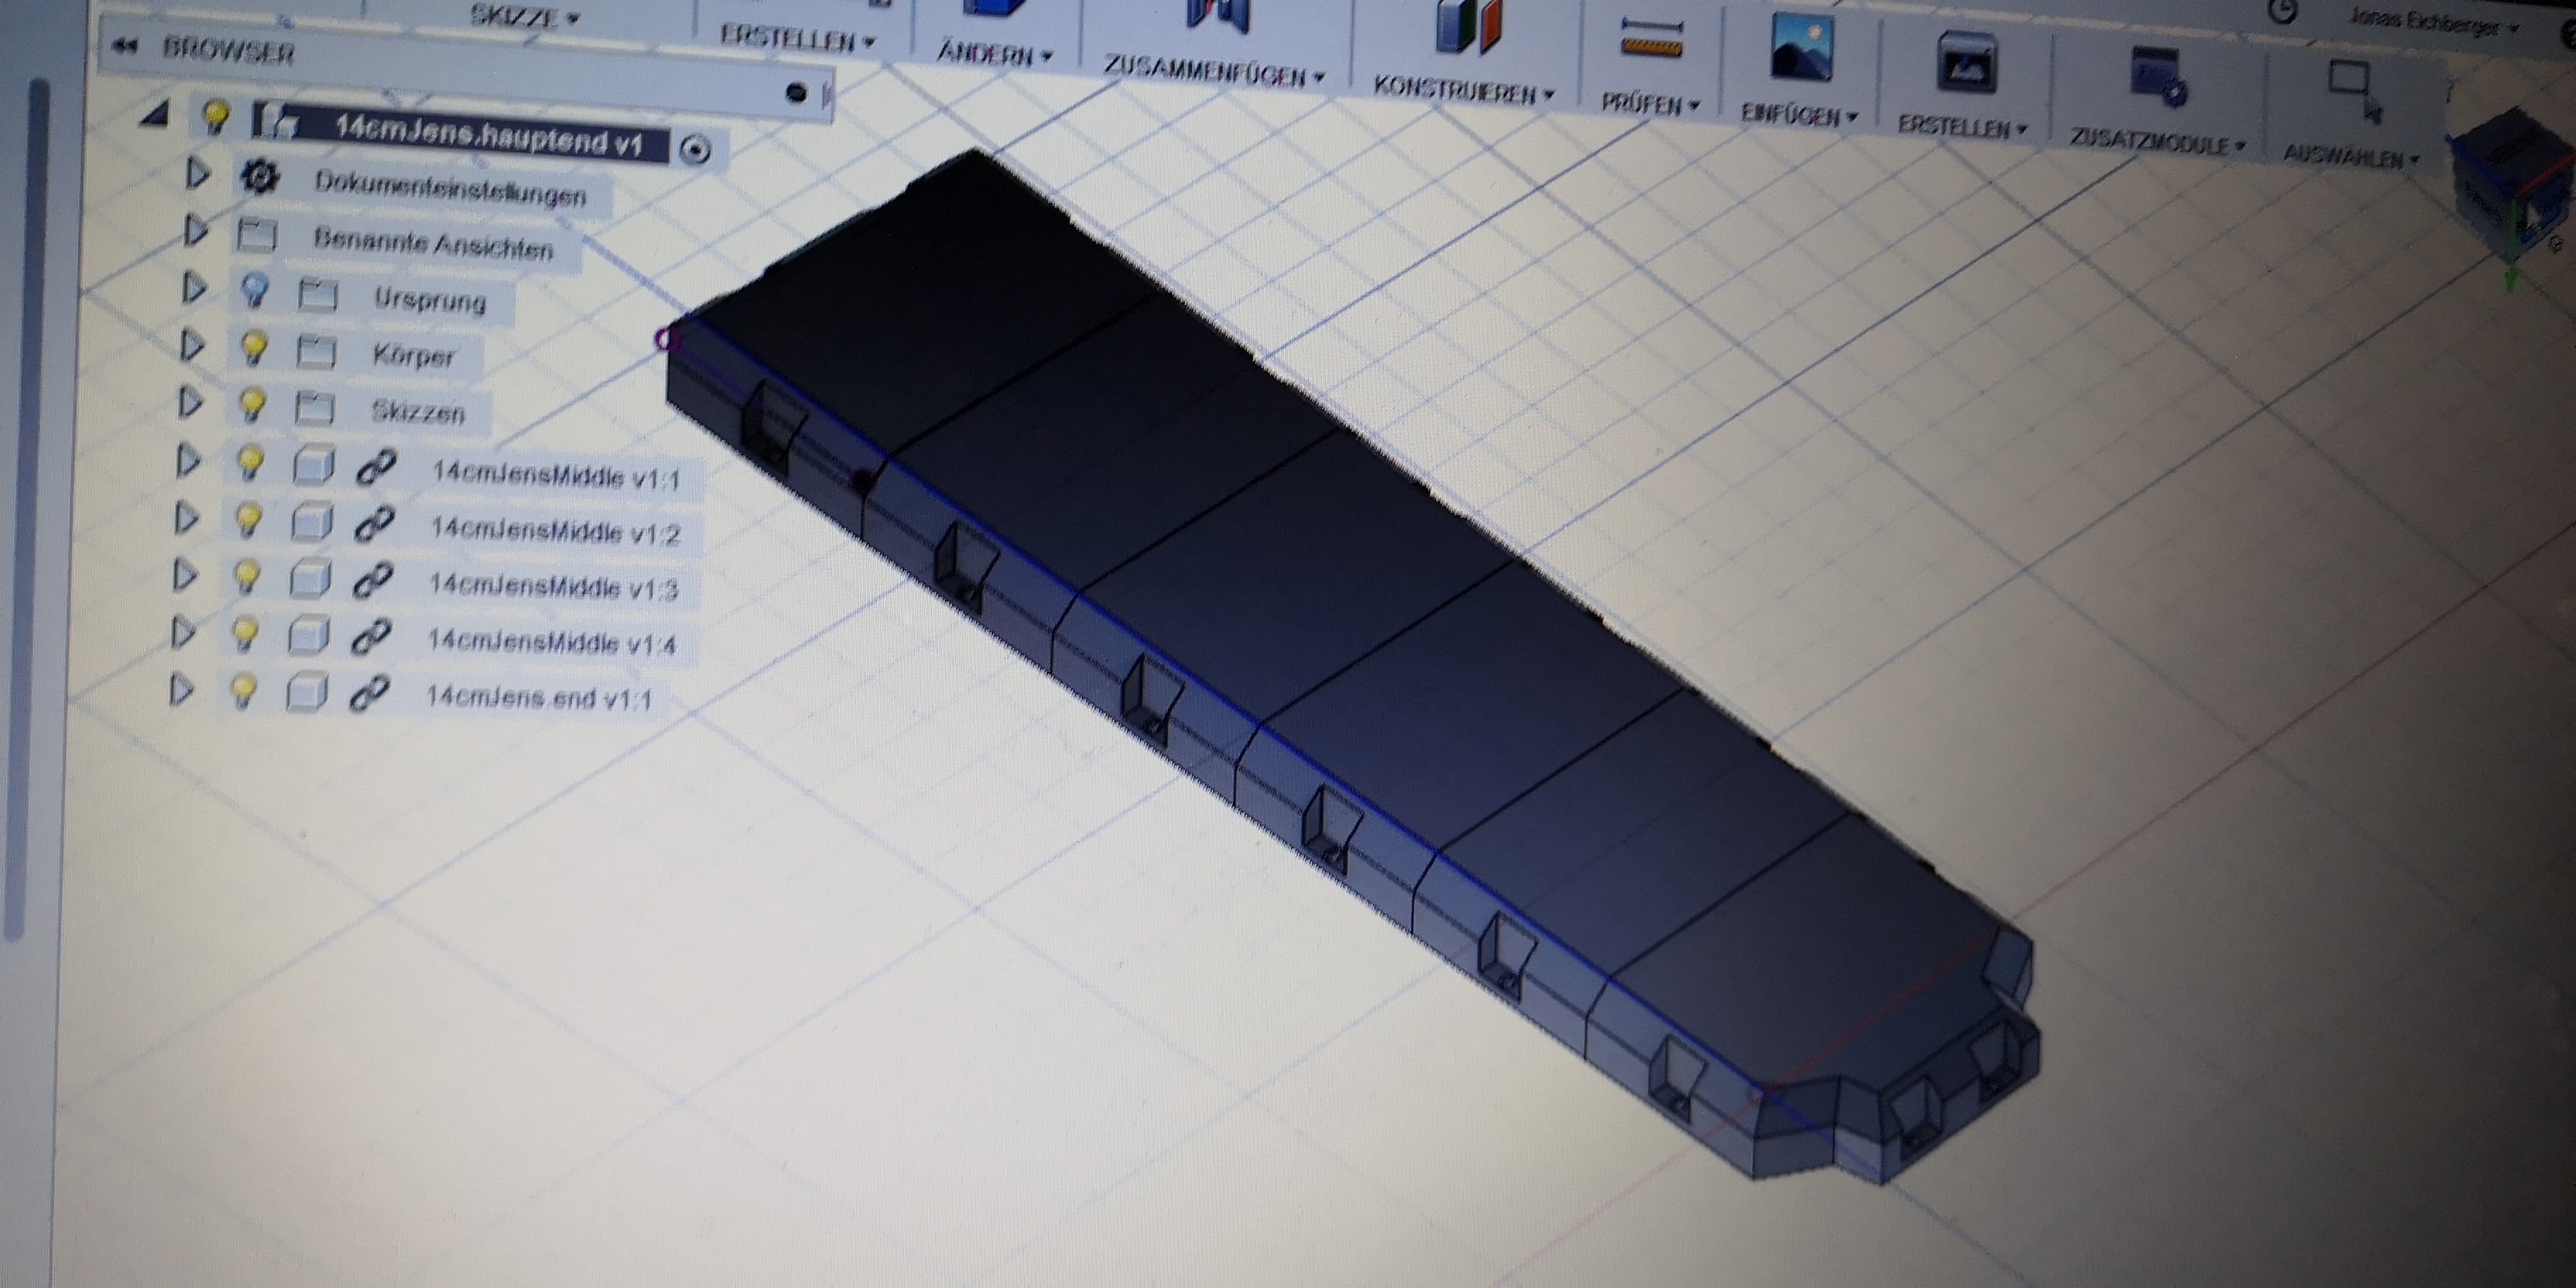
Task: Expand the Dokumenteinstellungen node
Action: coord(198,175)
